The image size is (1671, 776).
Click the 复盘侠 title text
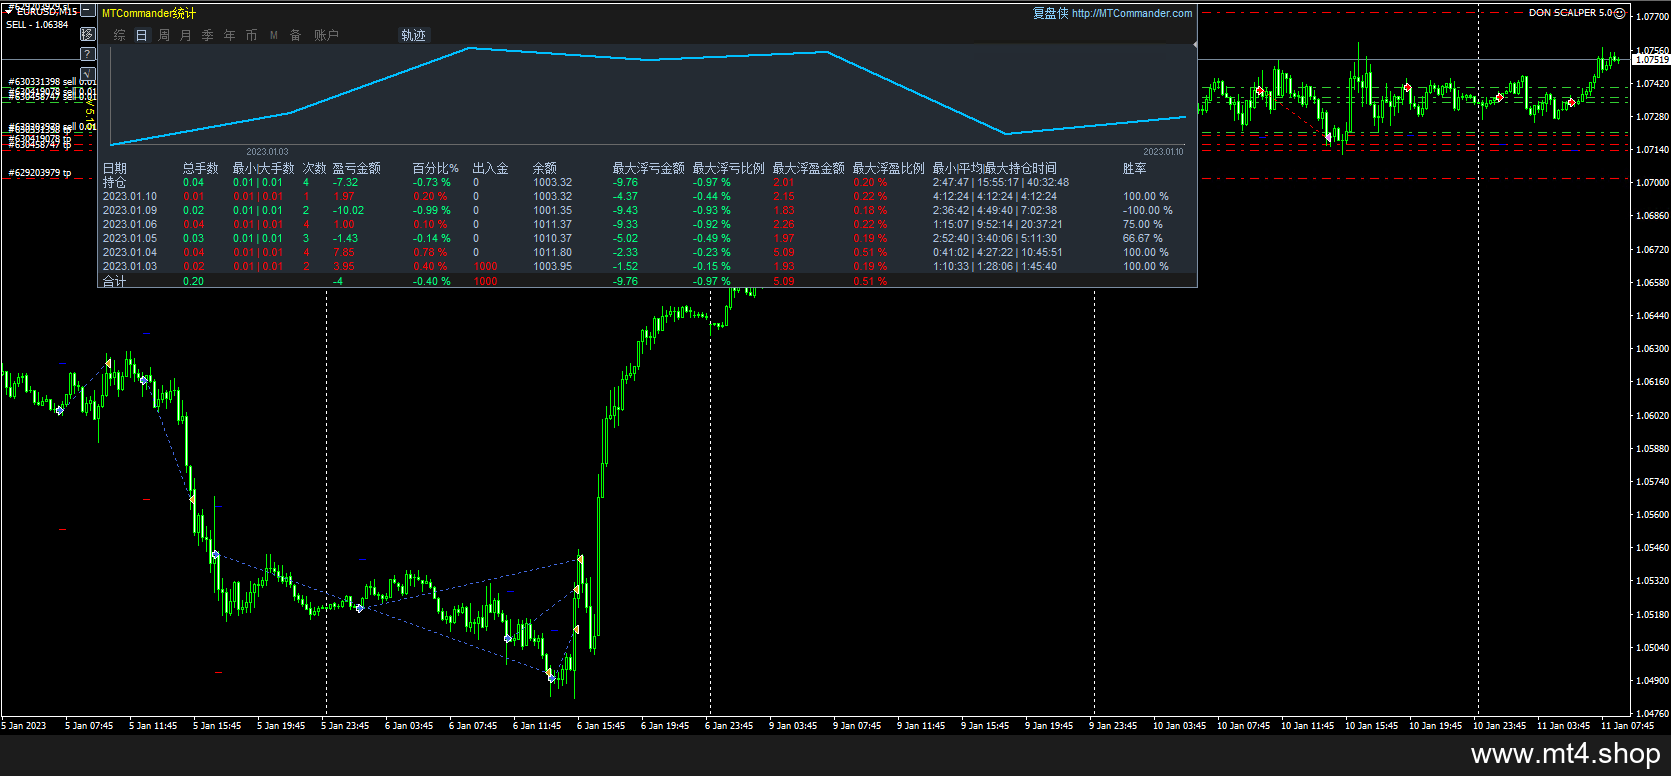pos(1051,13)
